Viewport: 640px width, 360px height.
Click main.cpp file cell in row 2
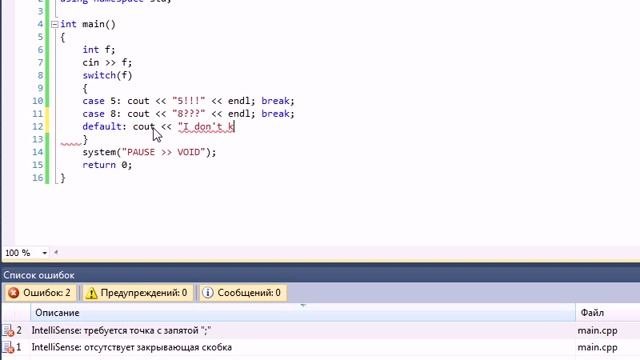pos(597,331)
